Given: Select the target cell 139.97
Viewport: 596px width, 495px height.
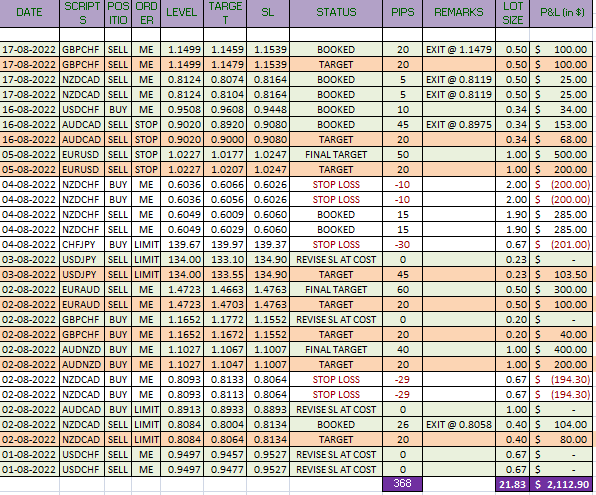Looking at the screenshot, I should [x=225, y=245].
